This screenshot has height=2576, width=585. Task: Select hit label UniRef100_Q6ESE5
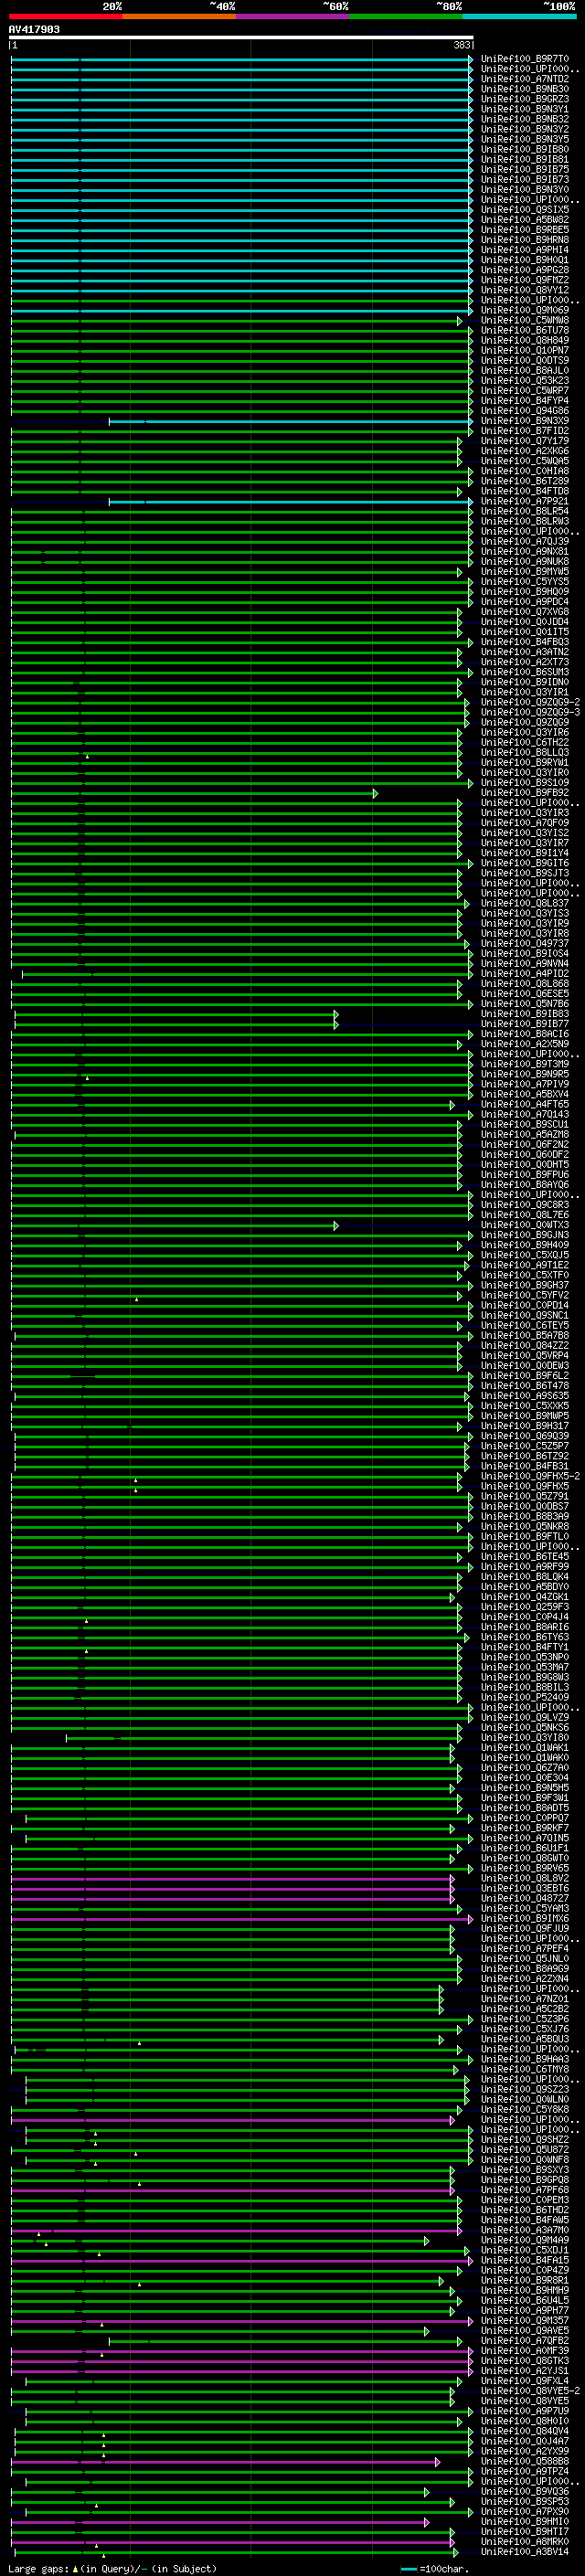525,994
